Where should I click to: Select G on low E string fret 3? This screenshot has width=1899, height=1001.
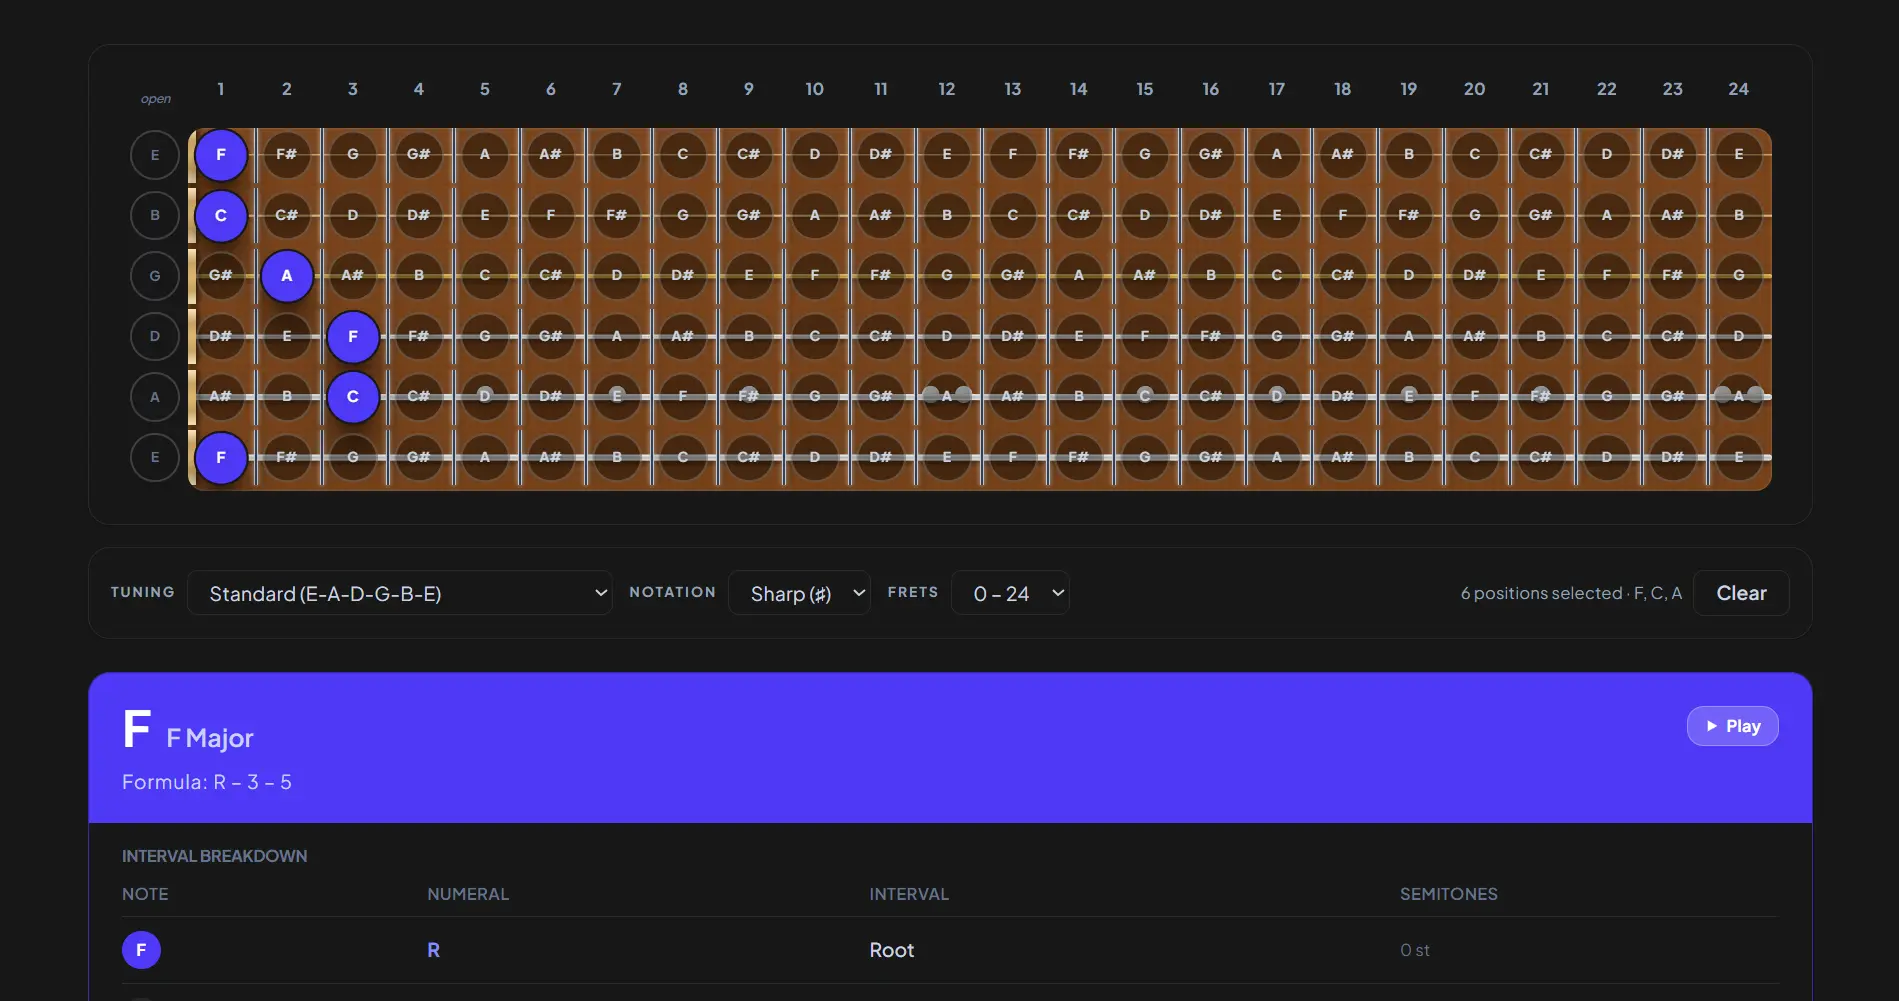(x=353, y=457)
